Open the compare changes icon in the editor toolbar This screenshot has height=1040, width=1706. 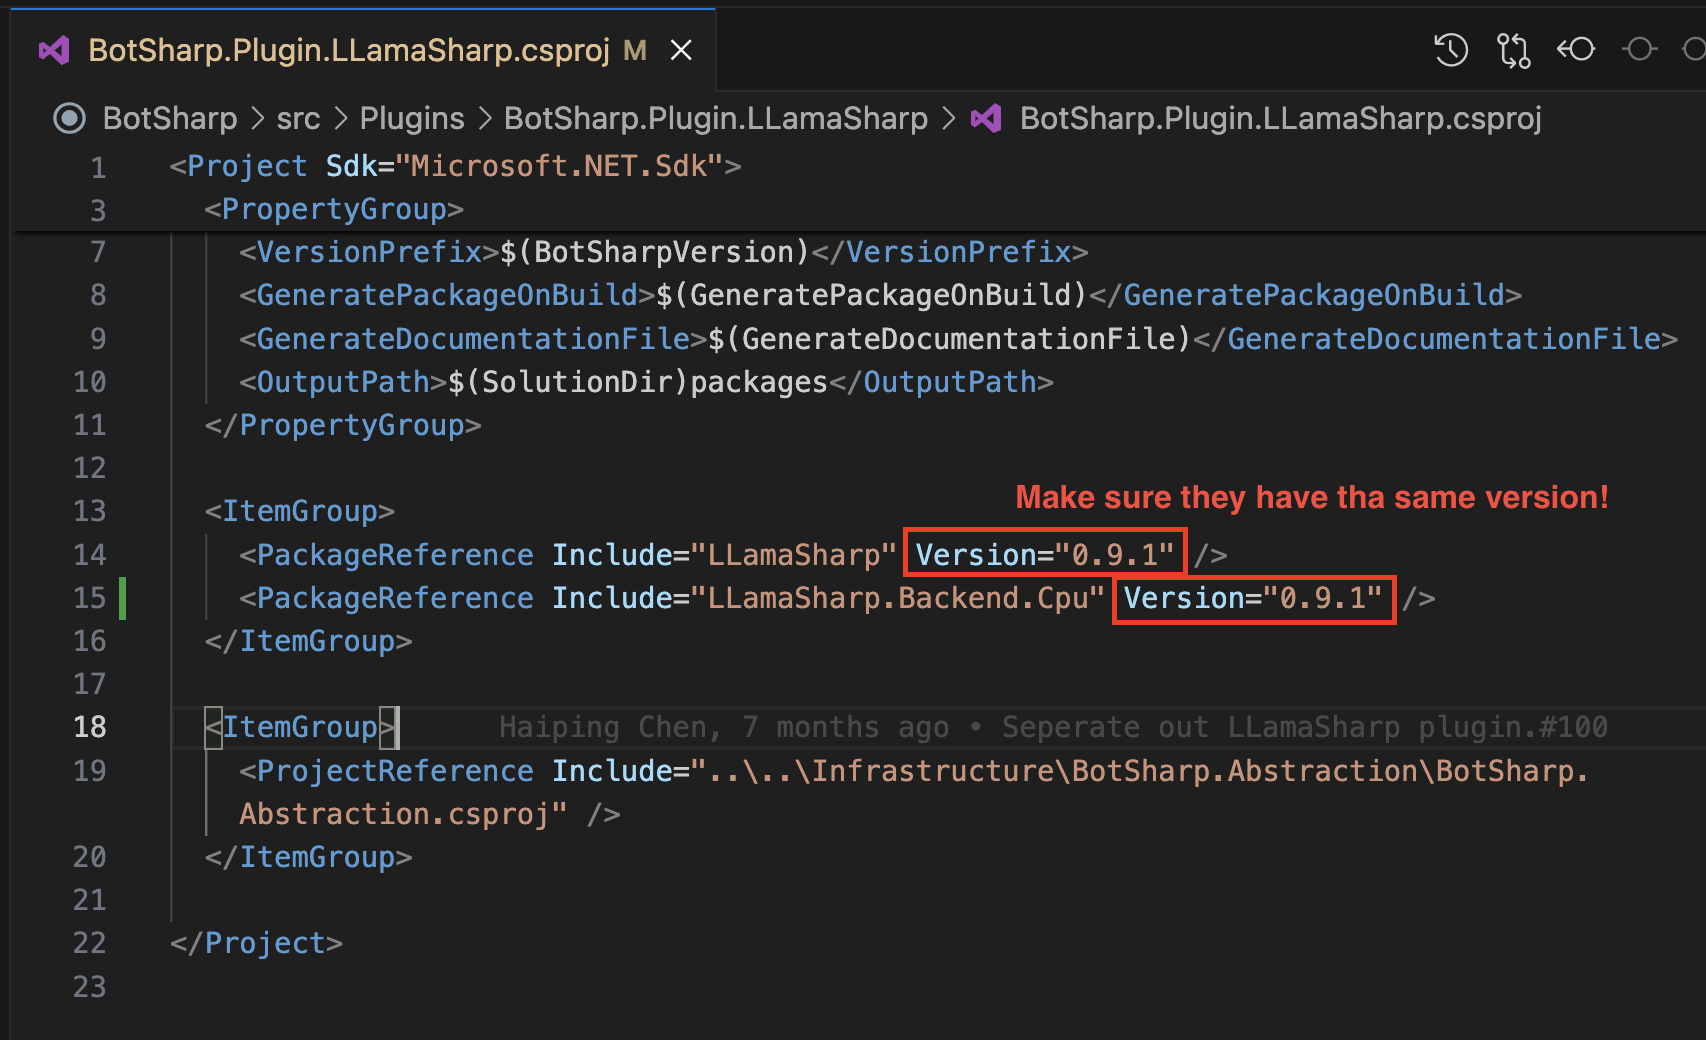[x=1513, y=49]
